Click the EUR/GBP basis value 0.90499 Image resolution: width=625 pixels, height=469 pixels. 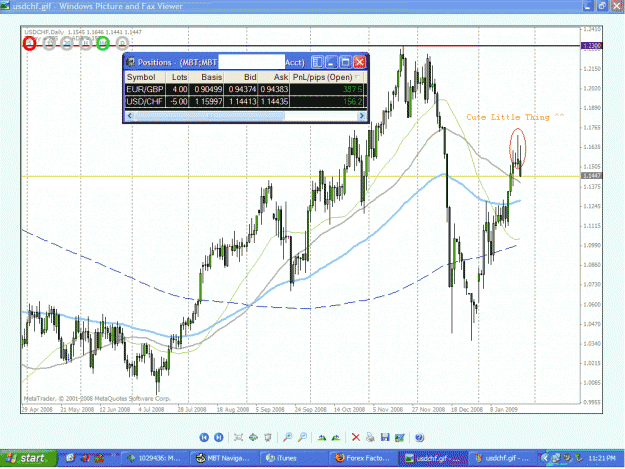pyautogui.click(x=208, y=89)
